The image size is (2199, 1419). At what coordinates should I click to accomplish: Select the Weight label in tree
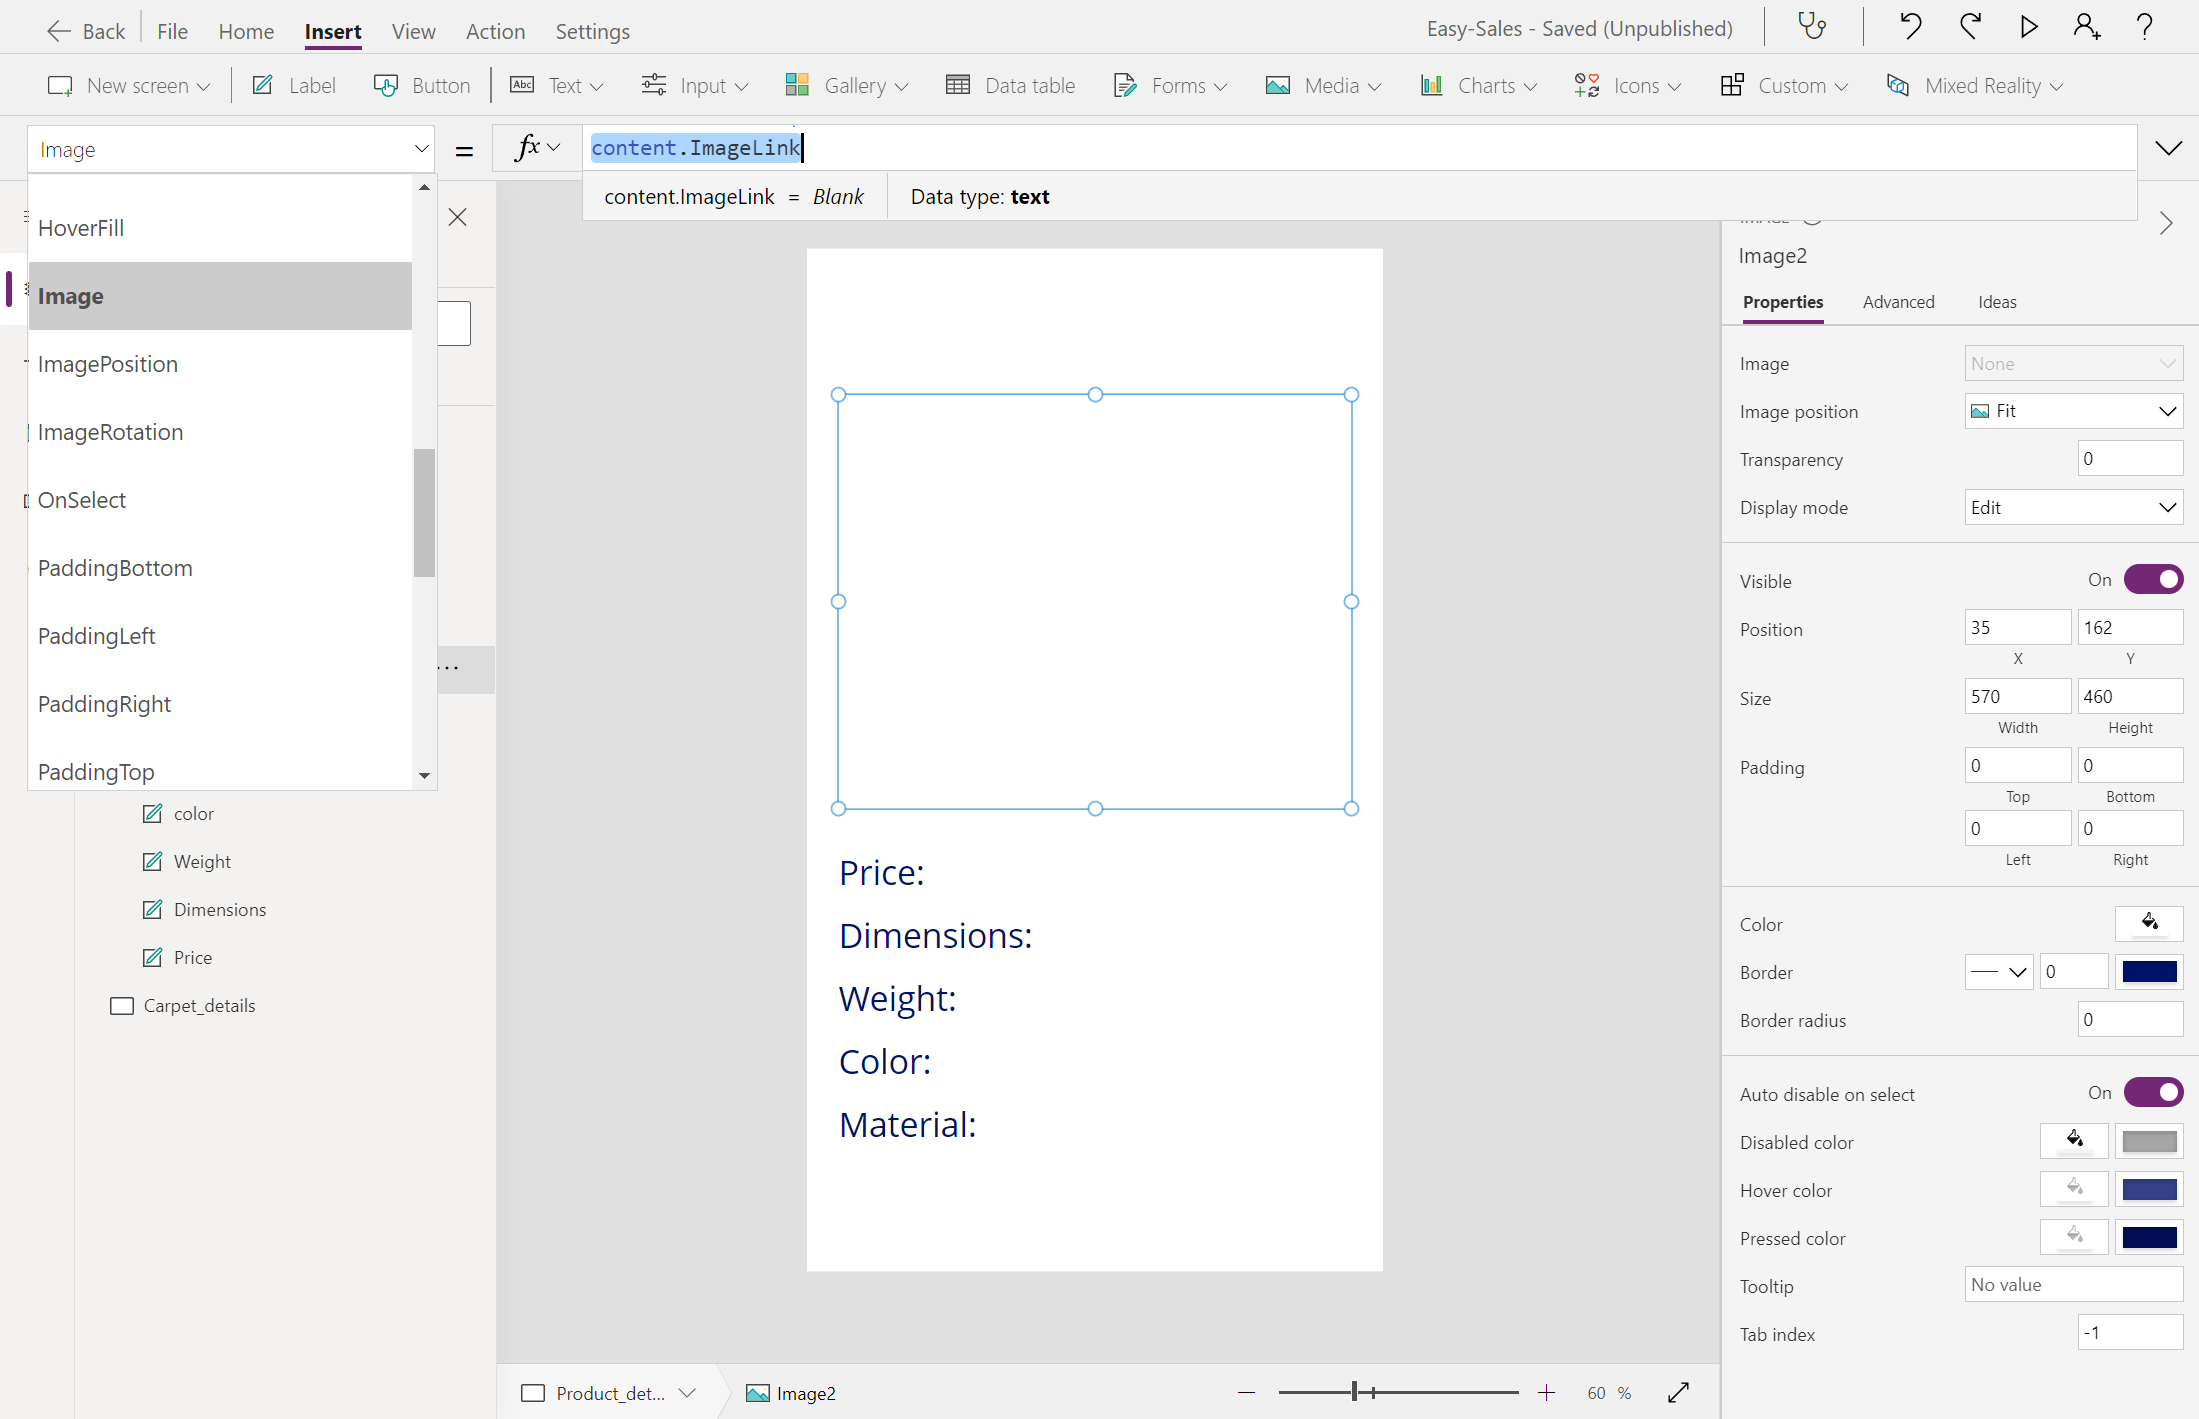click(202, 862)
